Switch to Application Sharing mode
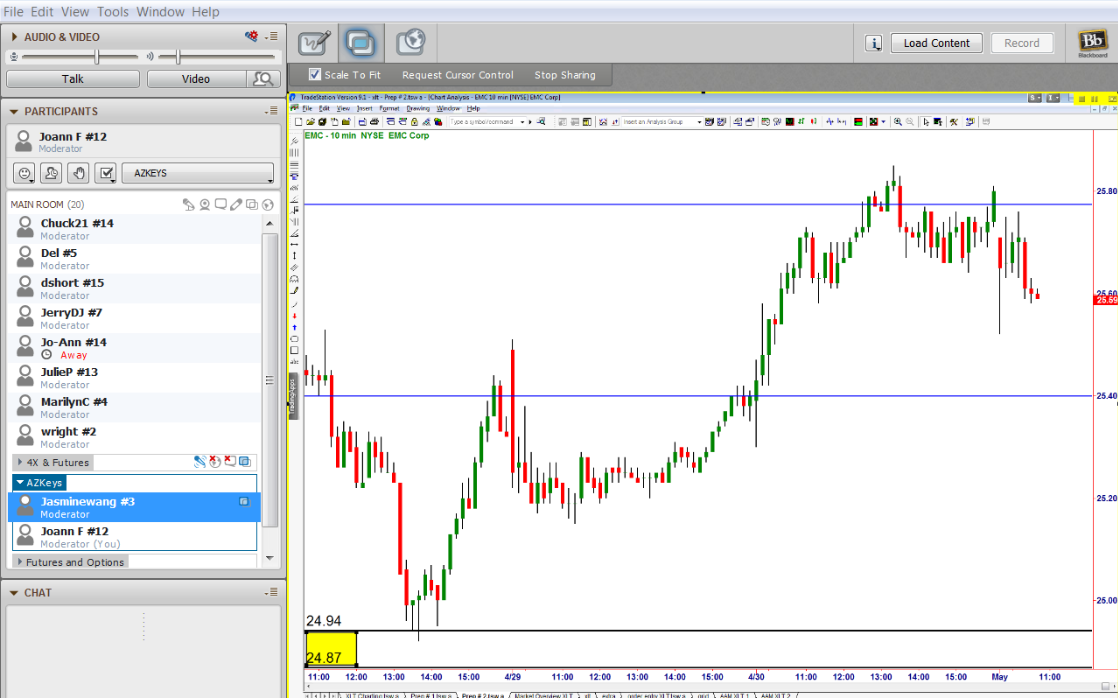The image size is (1118, 698). [x=360, y=43]
